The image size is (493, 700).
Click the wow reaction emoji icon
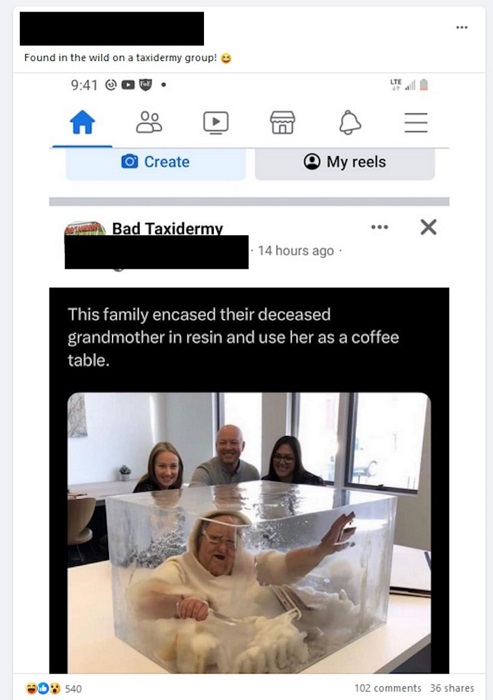[x=54, y=688]
